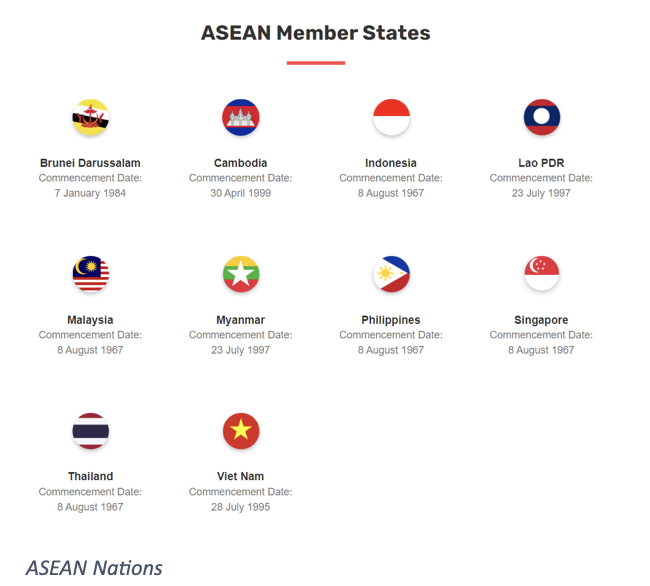The width and height of the screenshot is (650, 586).
Task: Open the Indonesia country name link
Action: (x=391, y=163)
